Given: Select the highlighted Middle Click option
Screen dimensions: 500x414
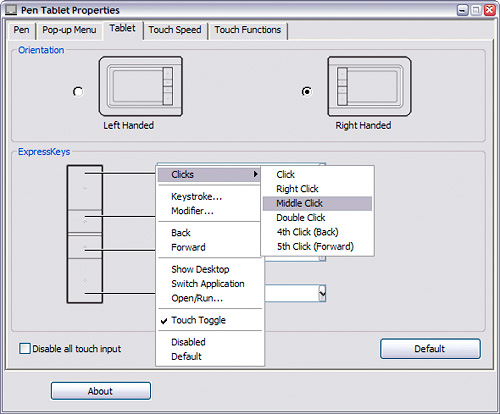Looking at the screenshot, I should [x=317, y=203].
